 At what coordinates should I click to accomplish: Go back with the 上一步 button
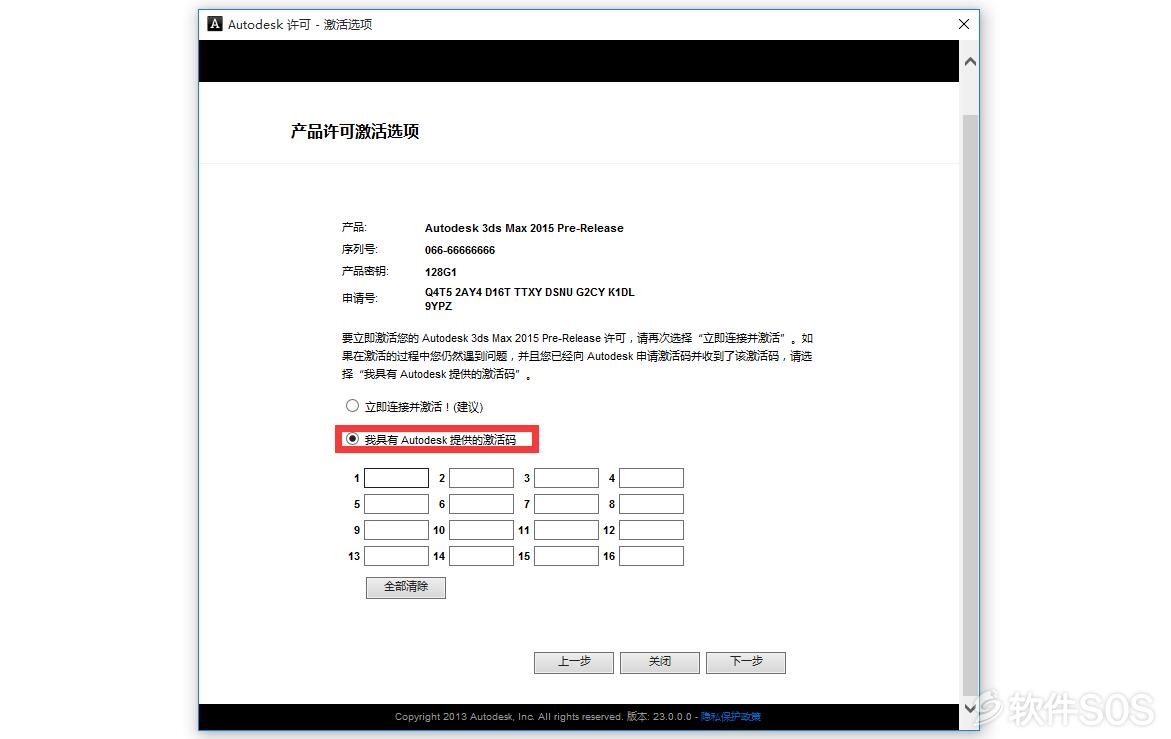coord(574,662)
